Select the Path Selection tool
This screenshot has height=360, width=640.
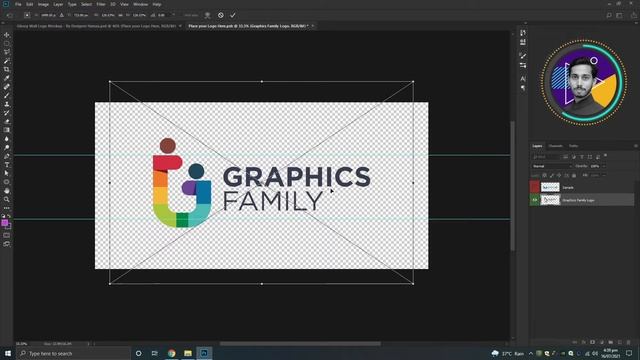click(x=7, y=173)
